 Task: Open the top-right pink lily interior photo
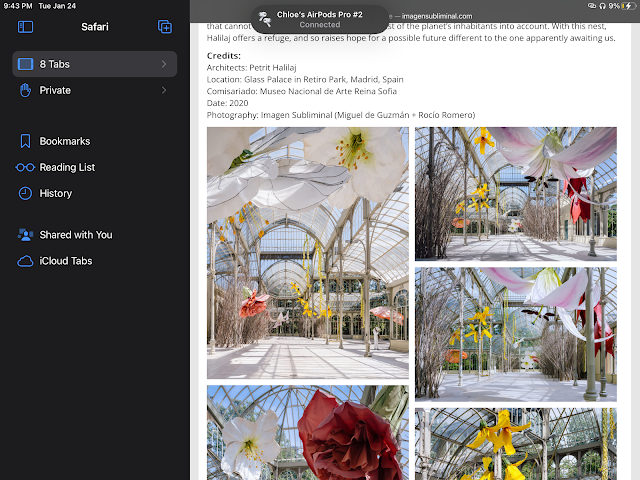(x=516, y=194)
